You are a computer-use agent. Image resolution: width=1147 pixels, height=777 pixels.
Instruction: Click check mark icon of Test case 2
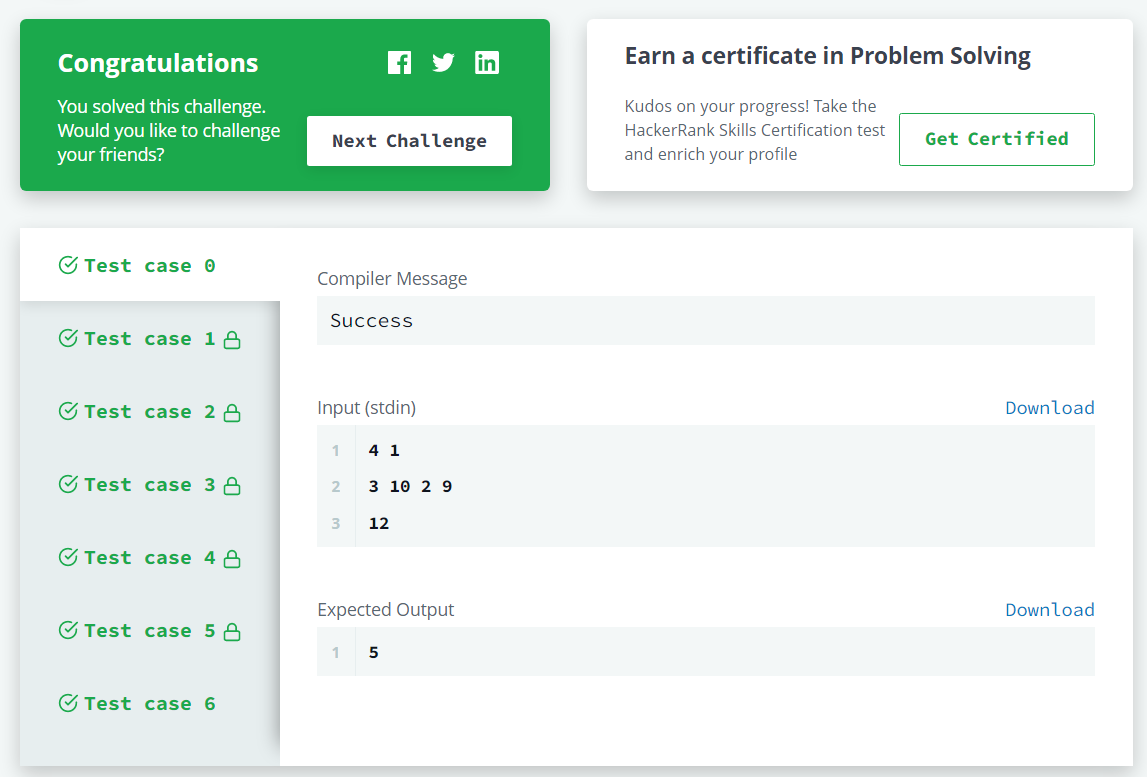pyautogui.click(x=68, y=411)
